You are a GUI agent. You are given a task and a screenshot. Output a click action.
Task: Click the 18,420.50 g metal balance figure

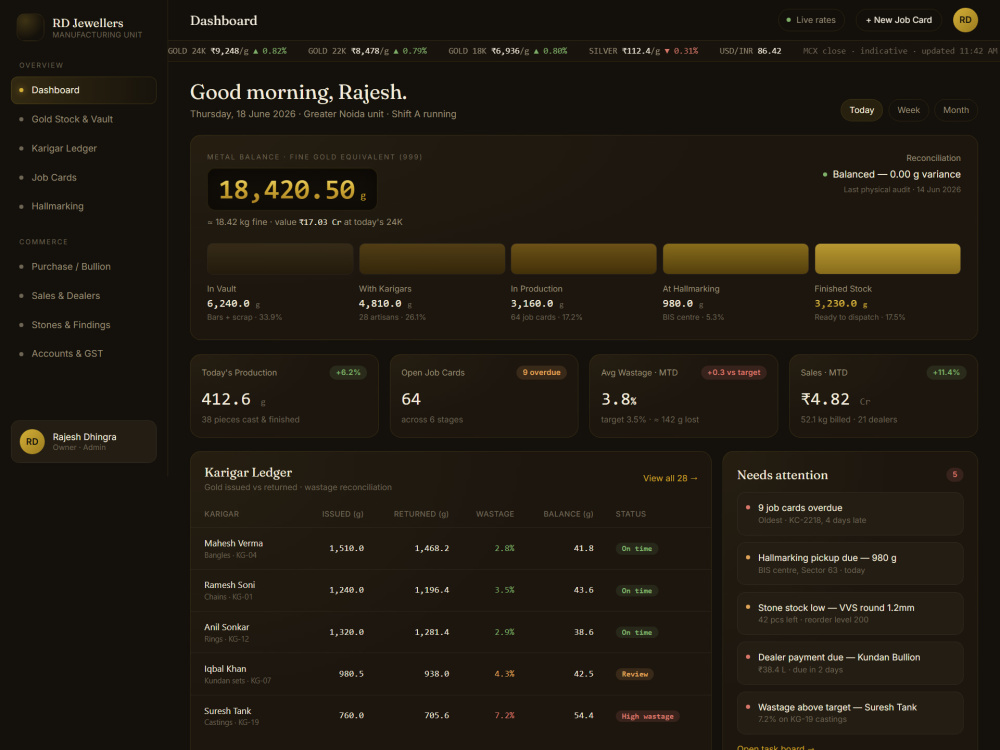point(292,189)
